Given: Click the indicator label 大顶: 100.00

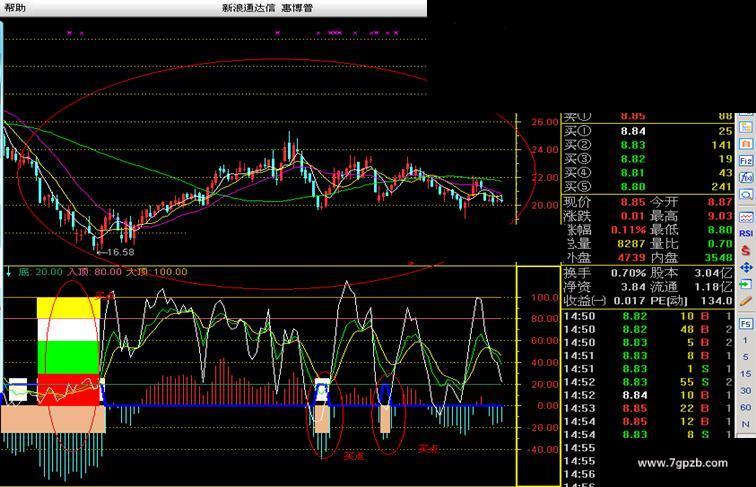Looking at the screenshot, I should click(x=157, y=272).
